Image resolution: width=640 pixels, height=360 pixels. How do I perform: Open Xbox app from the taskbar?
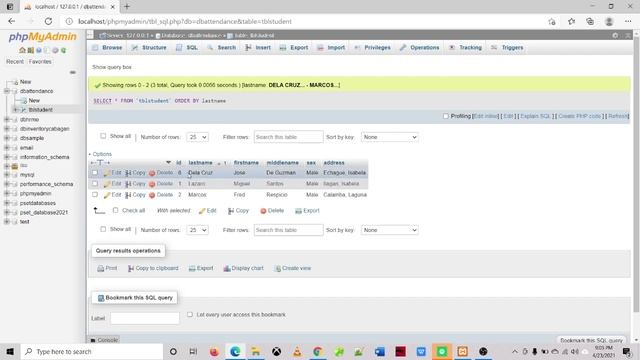tap(276, 351)
